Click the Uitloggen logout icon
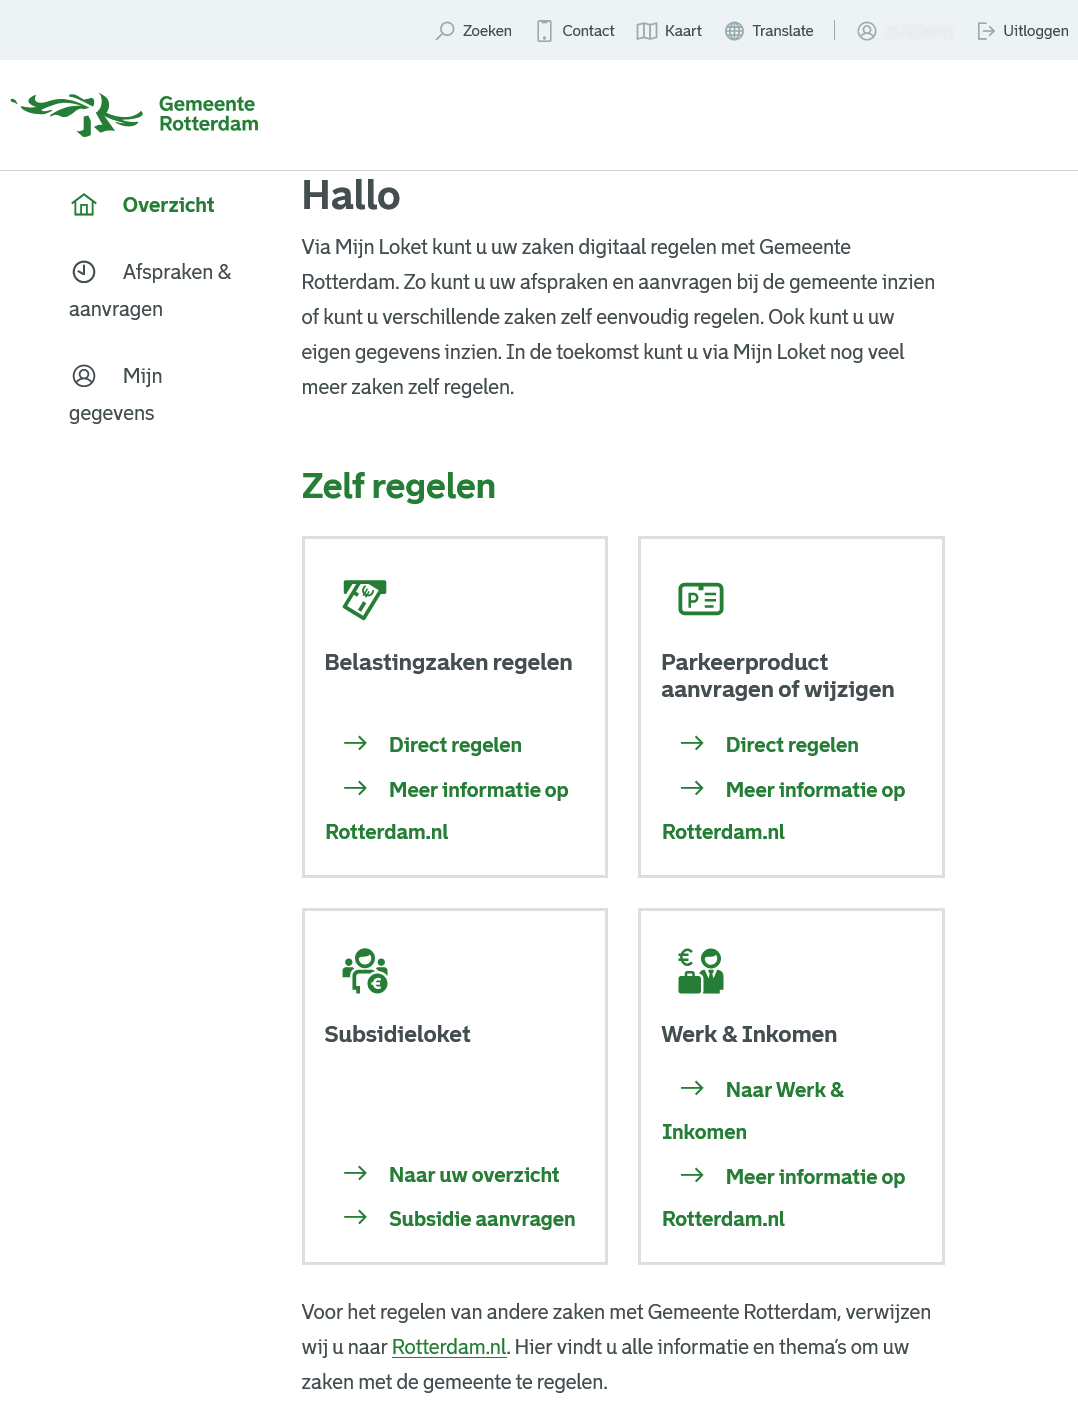Image resolution: width=1078 pixels, height=1427 pixels. point(986,31)
